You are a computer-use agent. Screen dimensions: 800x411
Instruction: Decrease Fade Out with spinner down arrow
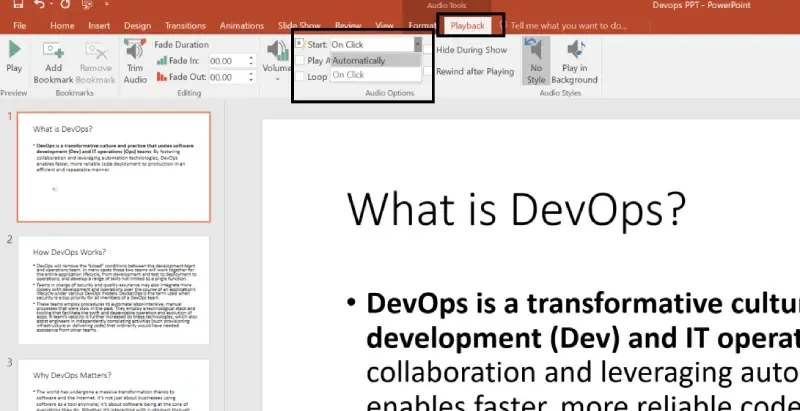point(251,81)
